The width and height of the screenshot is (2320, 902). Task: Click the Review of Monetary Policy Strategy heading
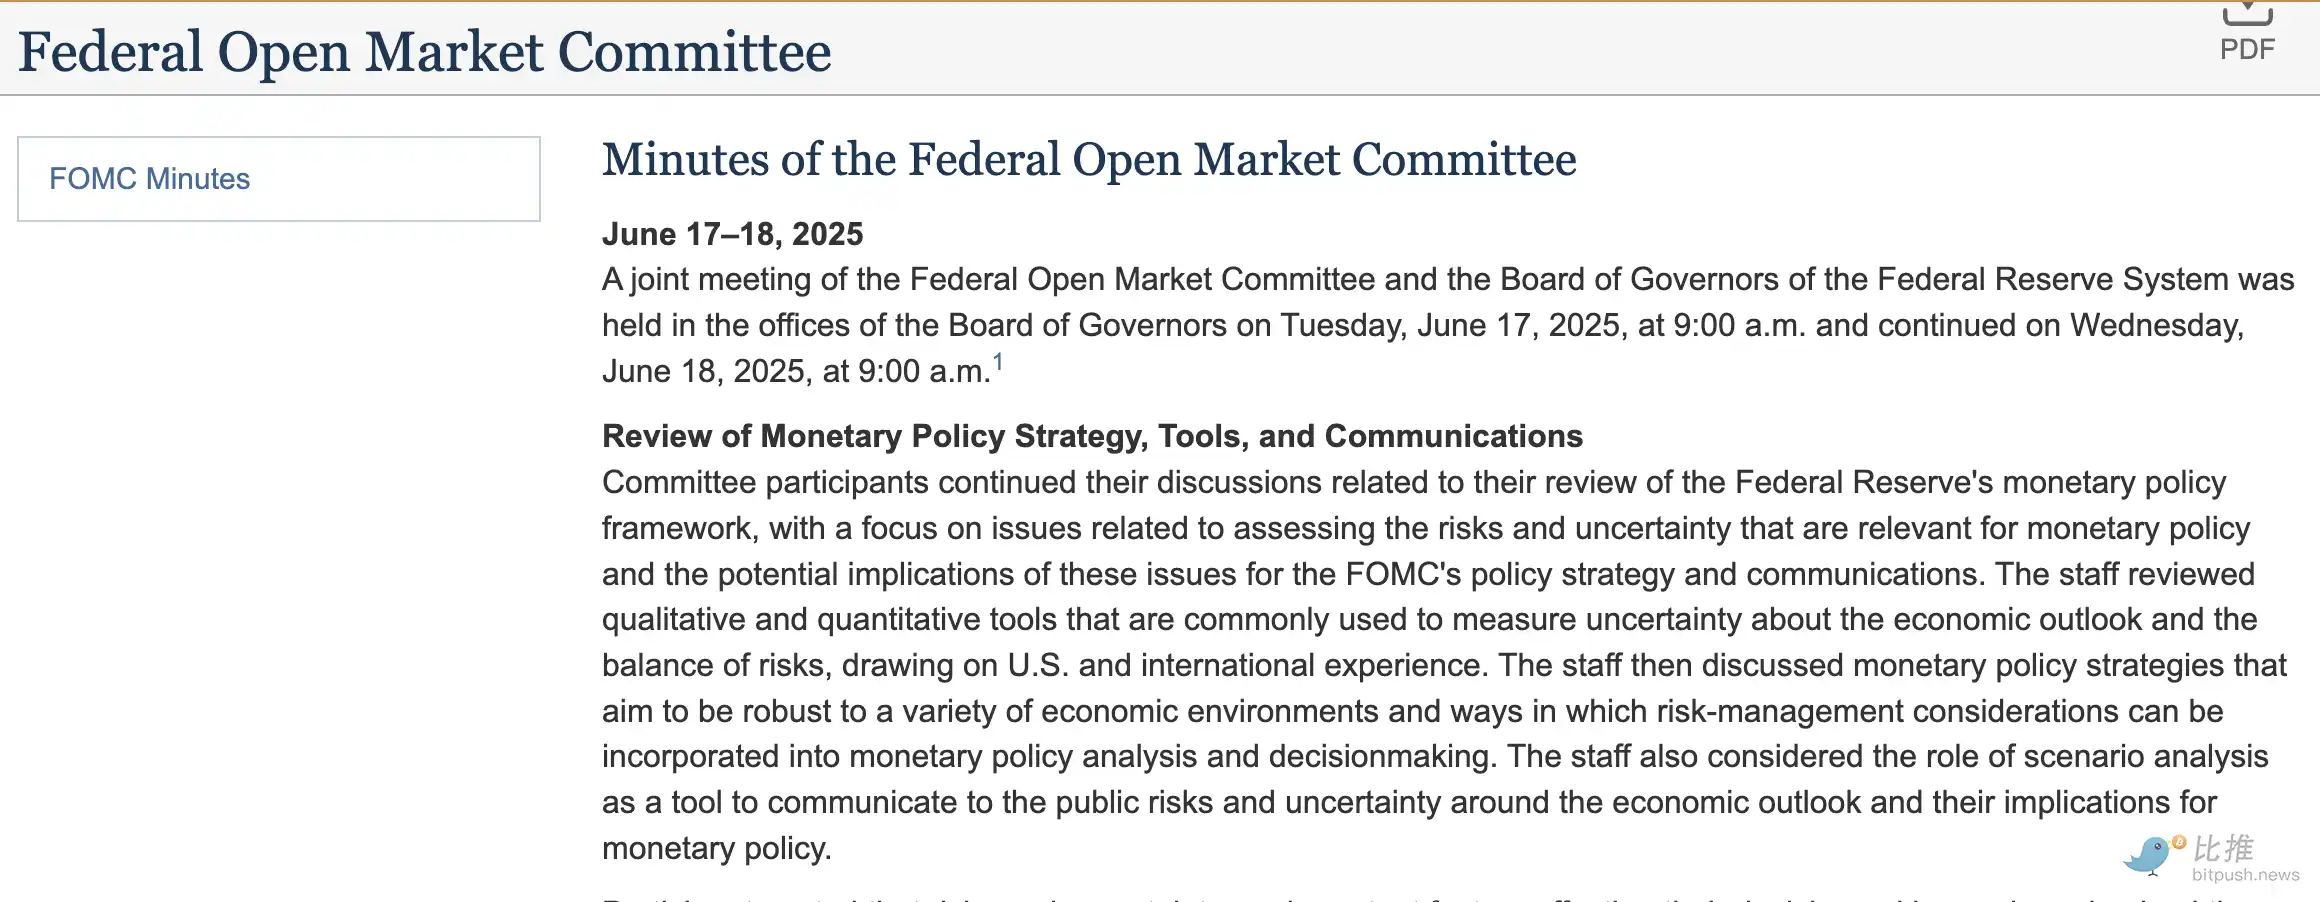[1092, 436]
